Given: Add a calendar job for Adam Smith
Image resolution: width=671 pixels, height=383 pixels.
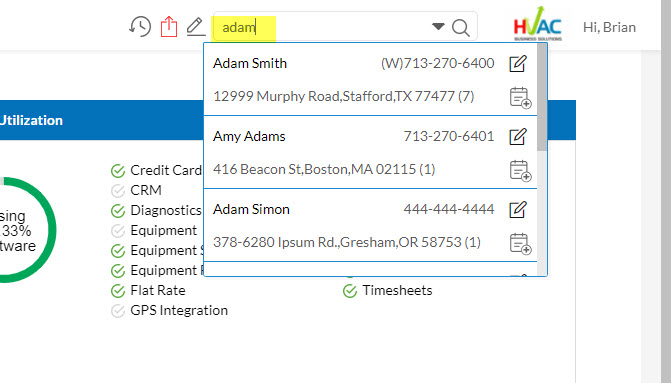Looking at the screenshot, I should click(520, 98).
